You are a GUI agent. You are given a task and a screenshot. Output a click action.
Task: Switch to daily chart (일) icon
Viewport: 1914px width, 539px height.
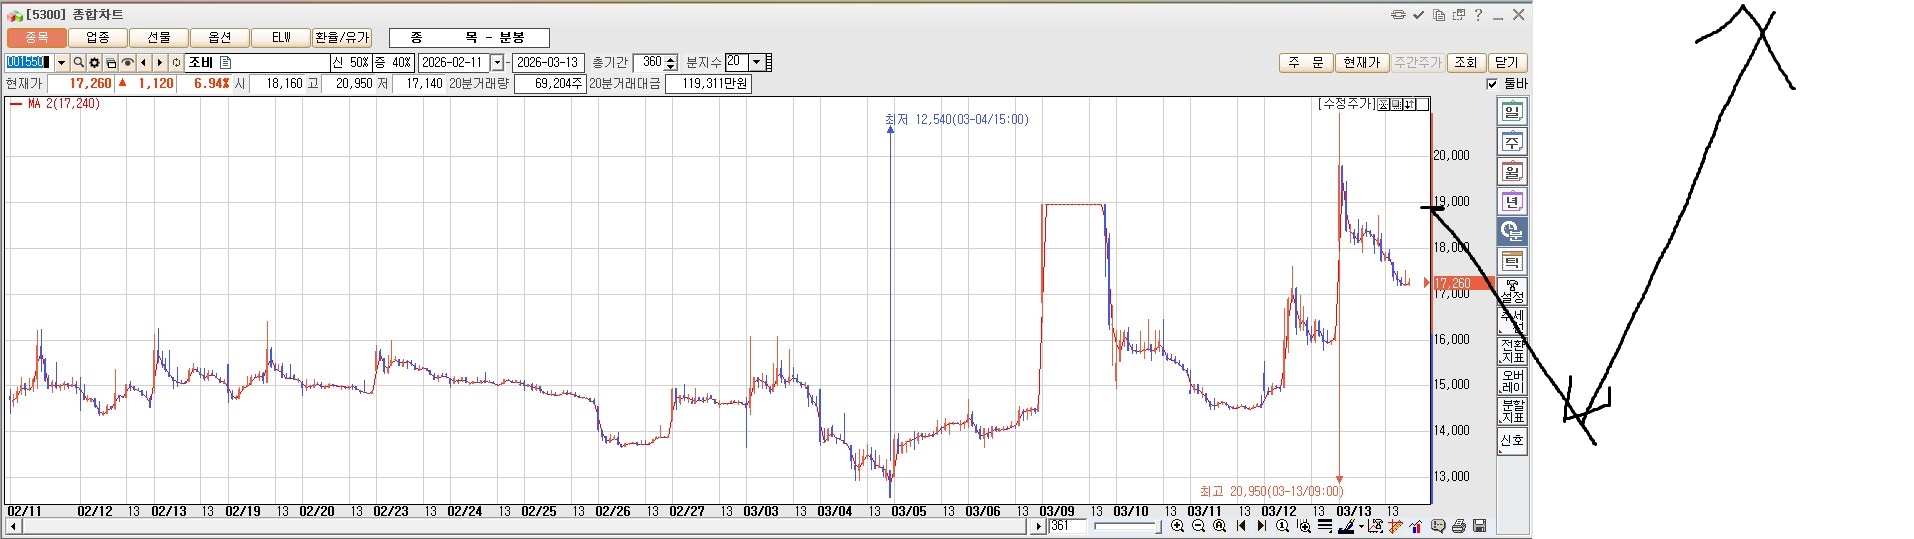tap(1511, 112)
